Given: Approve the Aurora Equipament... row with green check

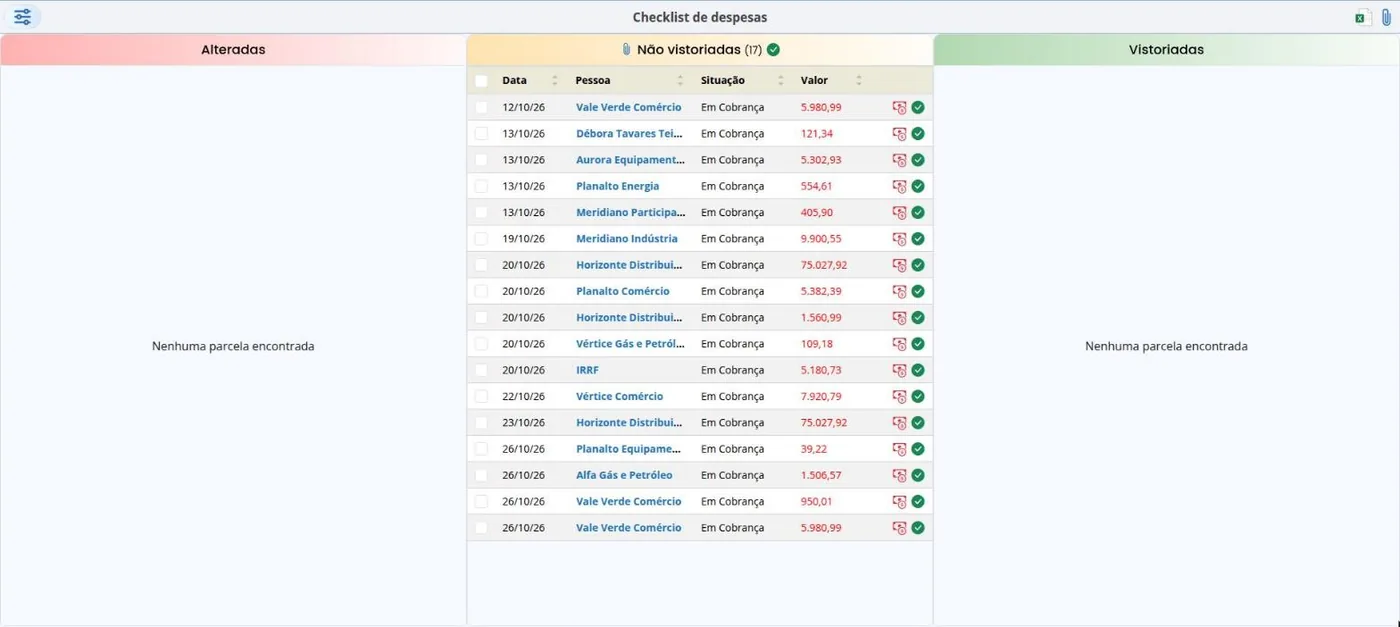Looking at the screenshot, I should point(918,160).
